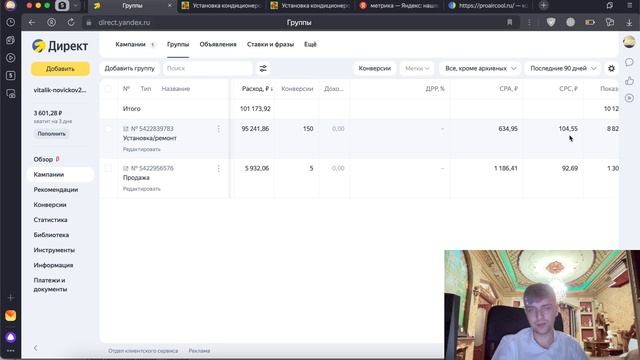Click the bookmark icon in address bar
The image size is (640, 360).
509,22
